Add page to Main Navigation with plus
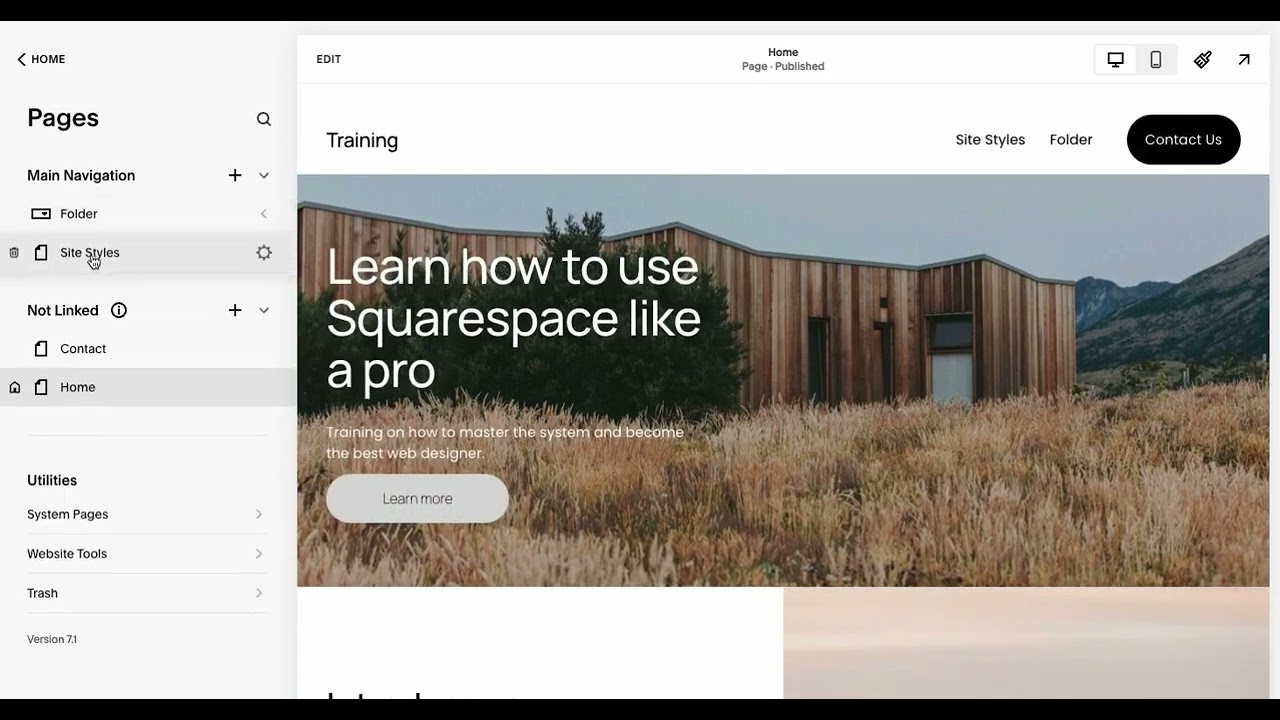This screenshot has width=1280, height=720. coord(235,175)
